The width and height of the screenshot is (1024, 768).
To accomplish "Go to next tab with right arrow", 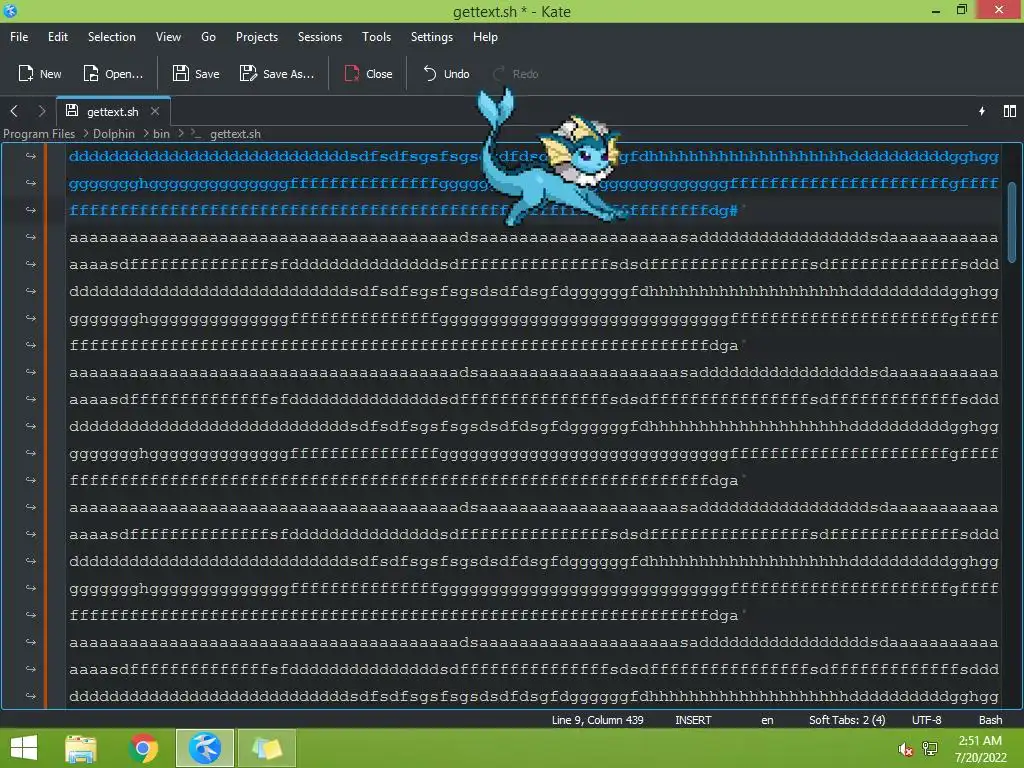I will click(42, 111).
